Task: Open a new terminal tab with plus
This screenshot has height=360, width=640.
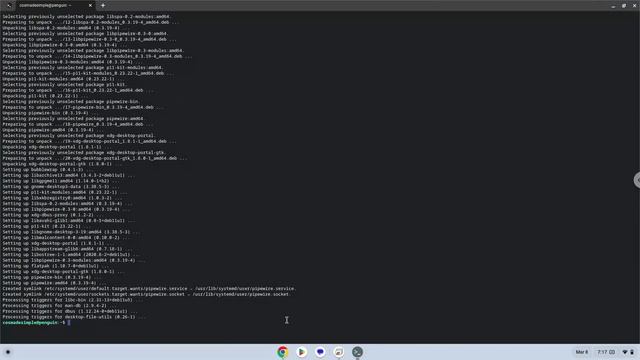Action: tap(103, 5)
